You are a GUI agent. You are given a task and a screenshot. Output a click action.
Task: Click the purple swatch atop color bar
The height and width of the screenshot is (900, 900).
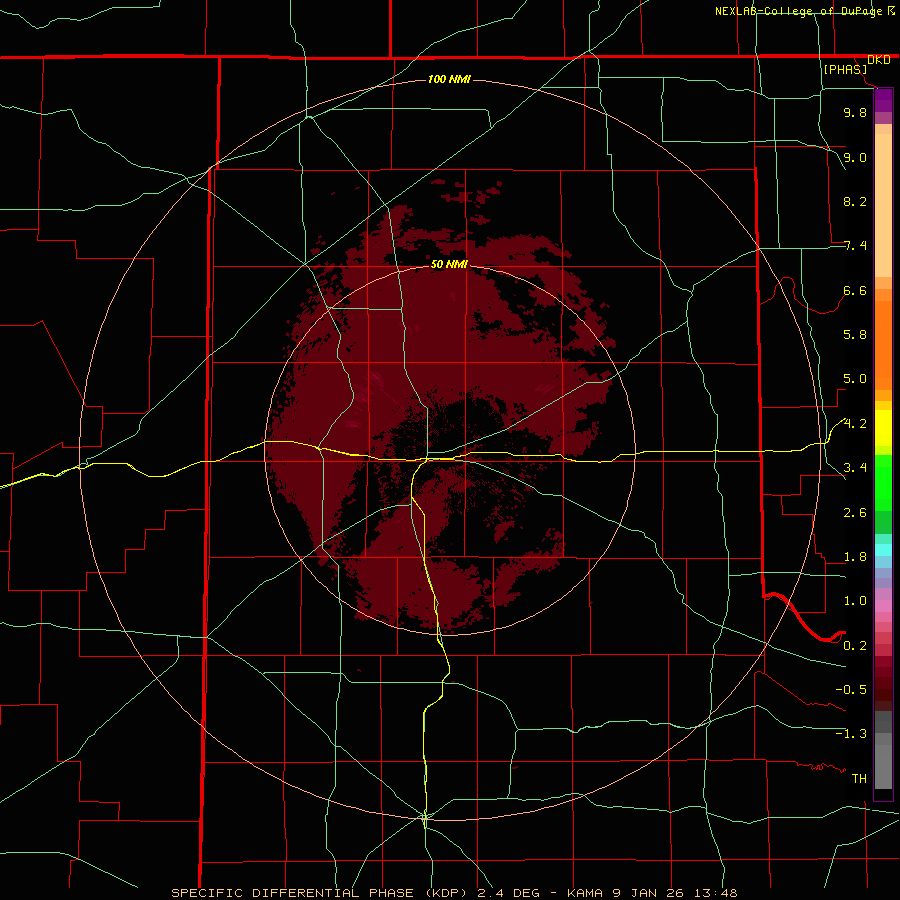pyautogui.click(x=883, y=100)
